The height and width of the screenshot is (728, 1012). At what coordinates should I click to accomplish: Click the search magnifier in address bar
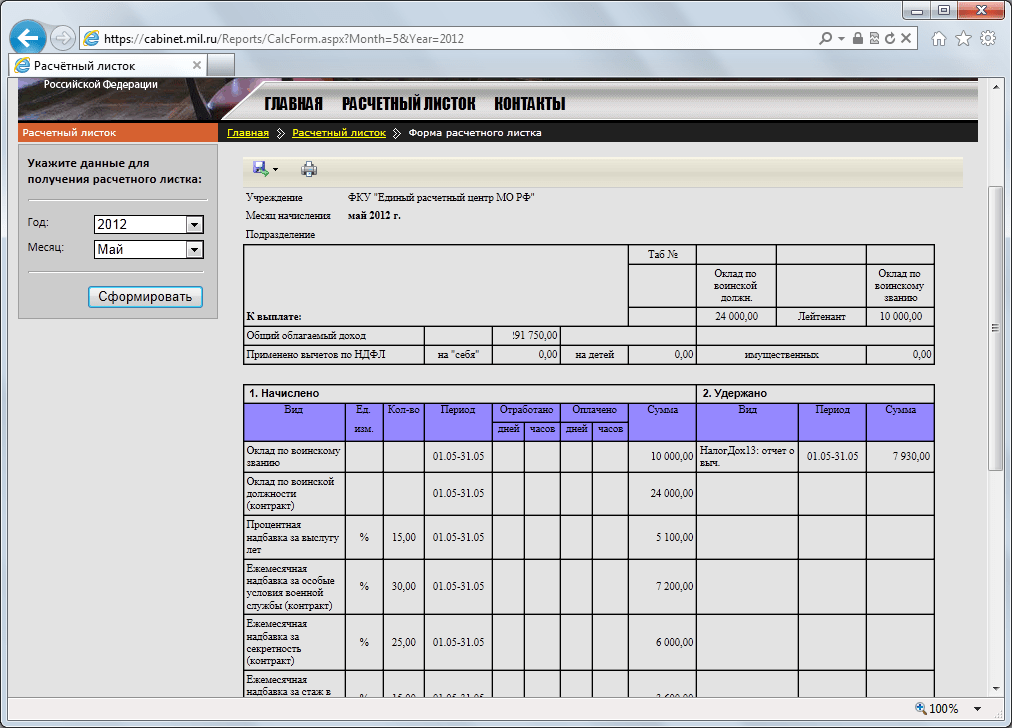coord(825,39)
